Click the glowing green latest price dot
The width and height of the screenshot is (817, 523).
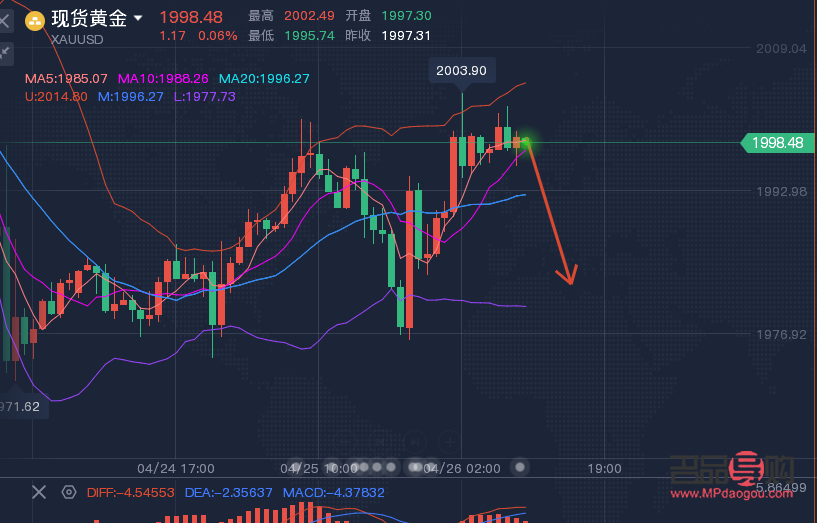[526, 143]
